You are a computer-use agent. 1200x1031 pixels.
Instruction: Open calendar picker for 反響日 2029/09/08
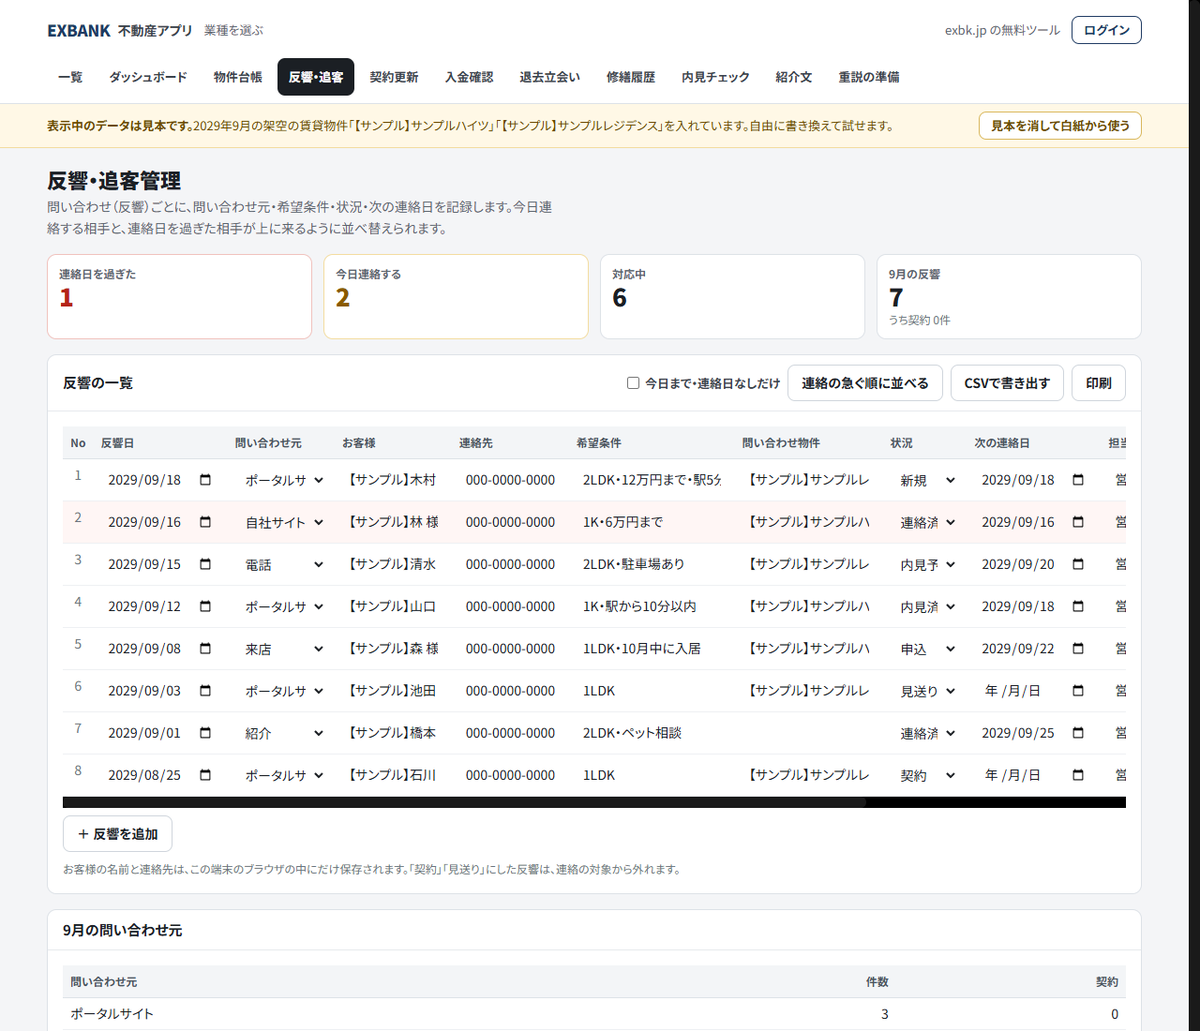pos(206,648)
